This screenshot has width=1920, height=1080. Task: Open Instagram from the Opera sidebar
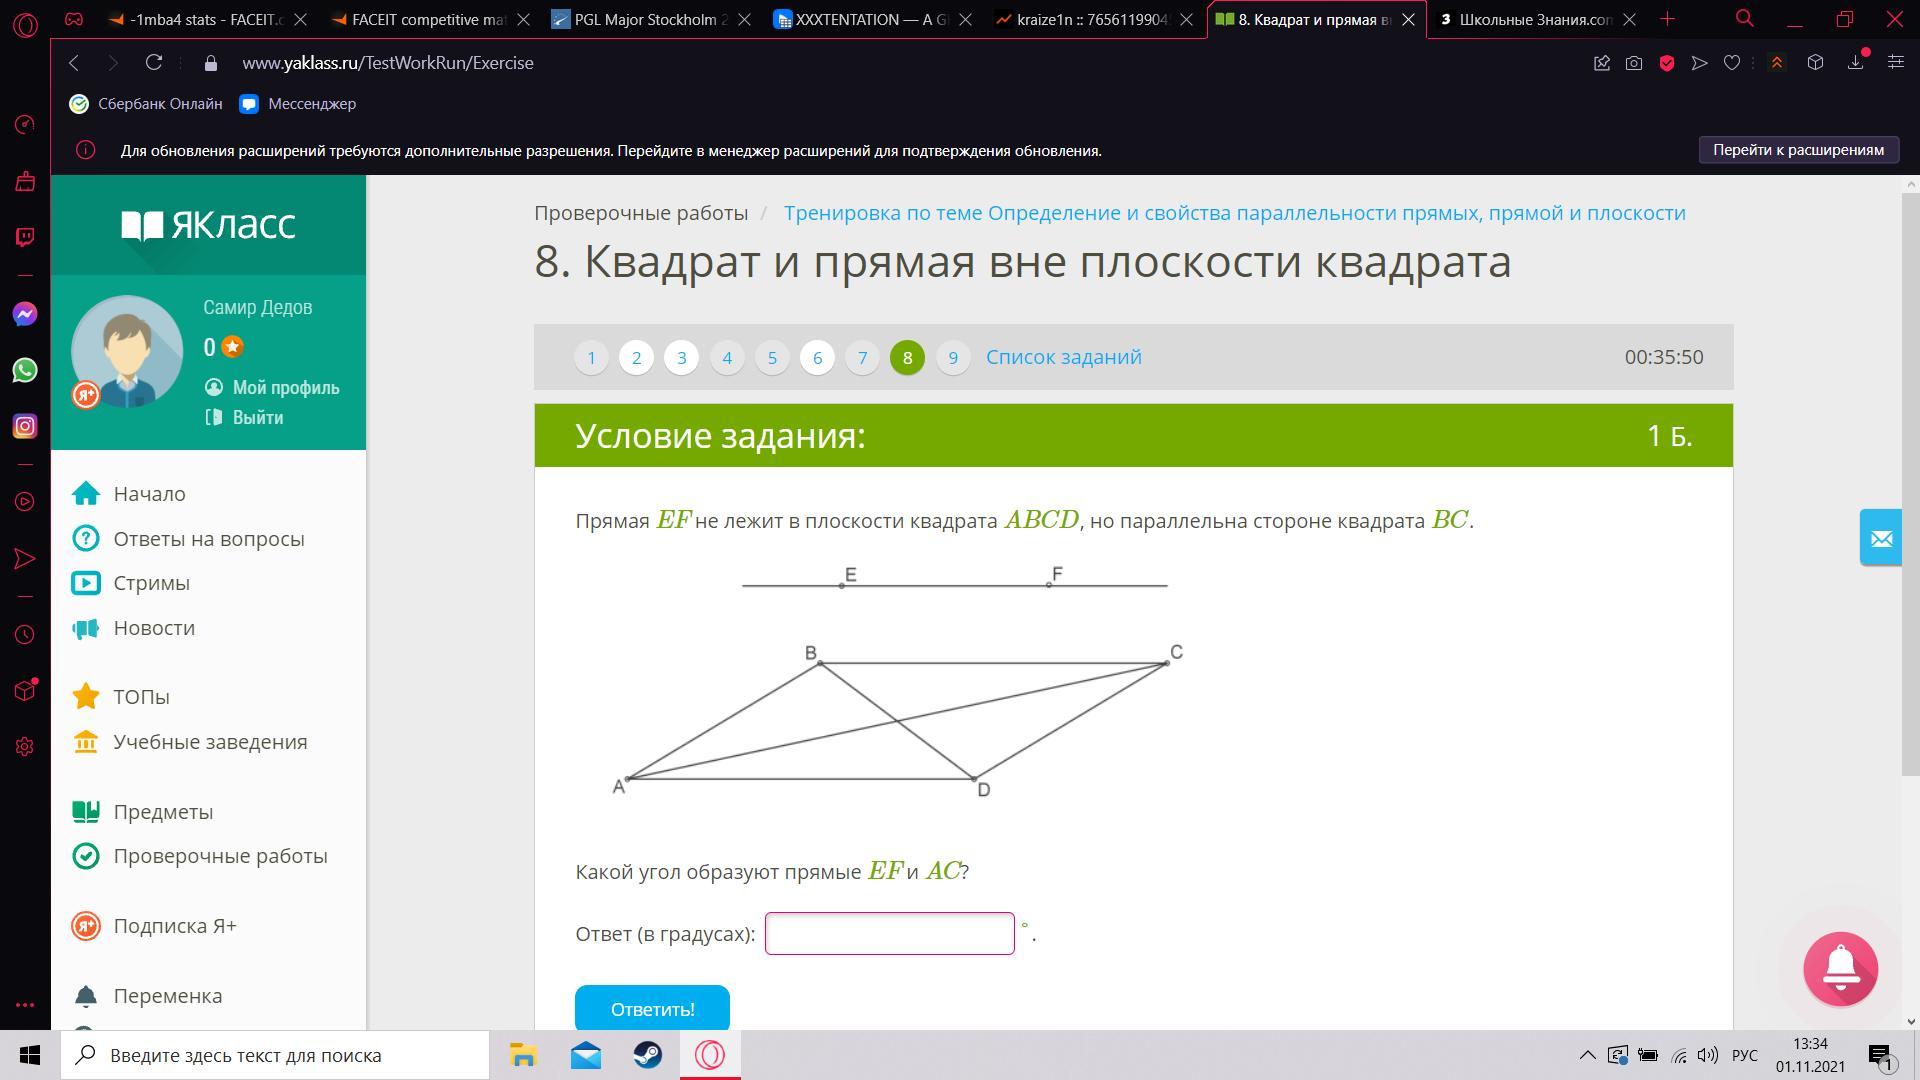pyautogui.click(x=25, y=426)
